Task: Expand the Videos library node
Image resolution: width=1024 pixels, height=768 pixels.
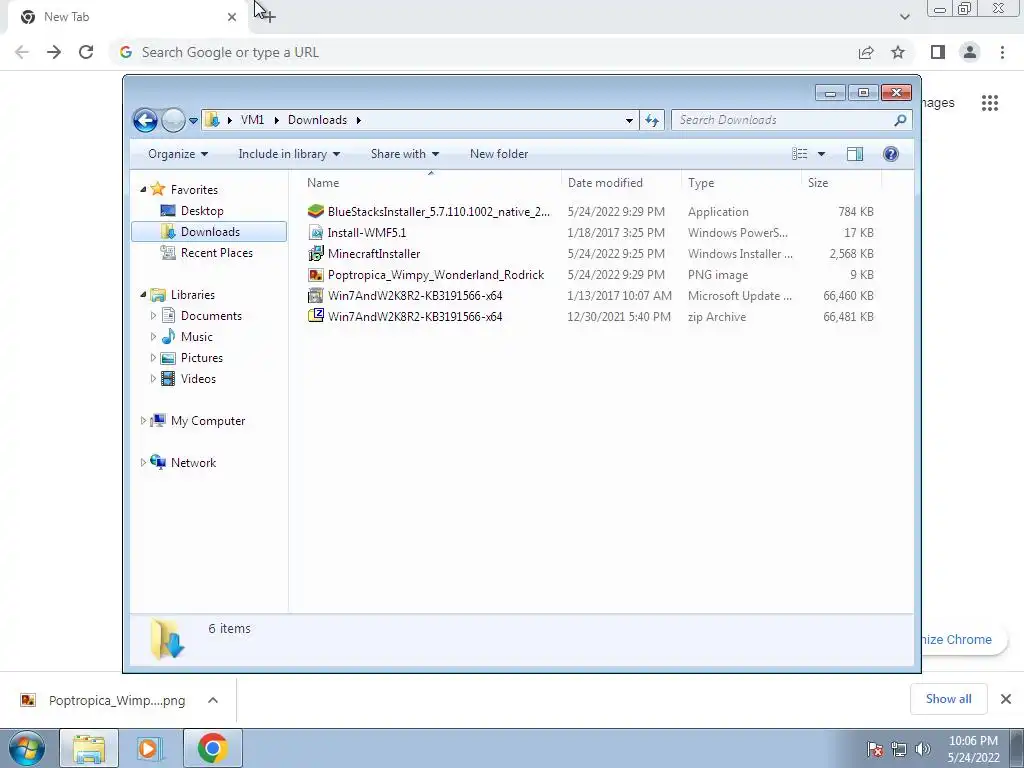Action: pos(153,379)
